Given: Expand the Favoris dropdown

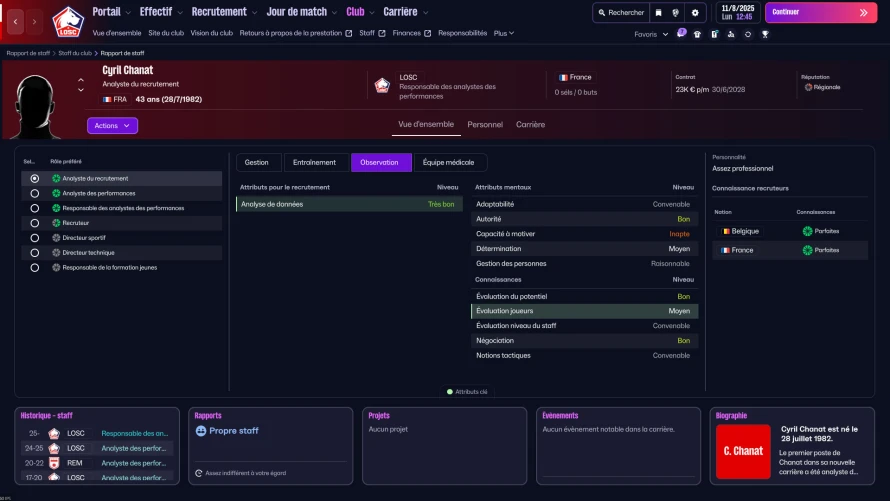Looking at the screenshot, I should (x=651, y=34).
